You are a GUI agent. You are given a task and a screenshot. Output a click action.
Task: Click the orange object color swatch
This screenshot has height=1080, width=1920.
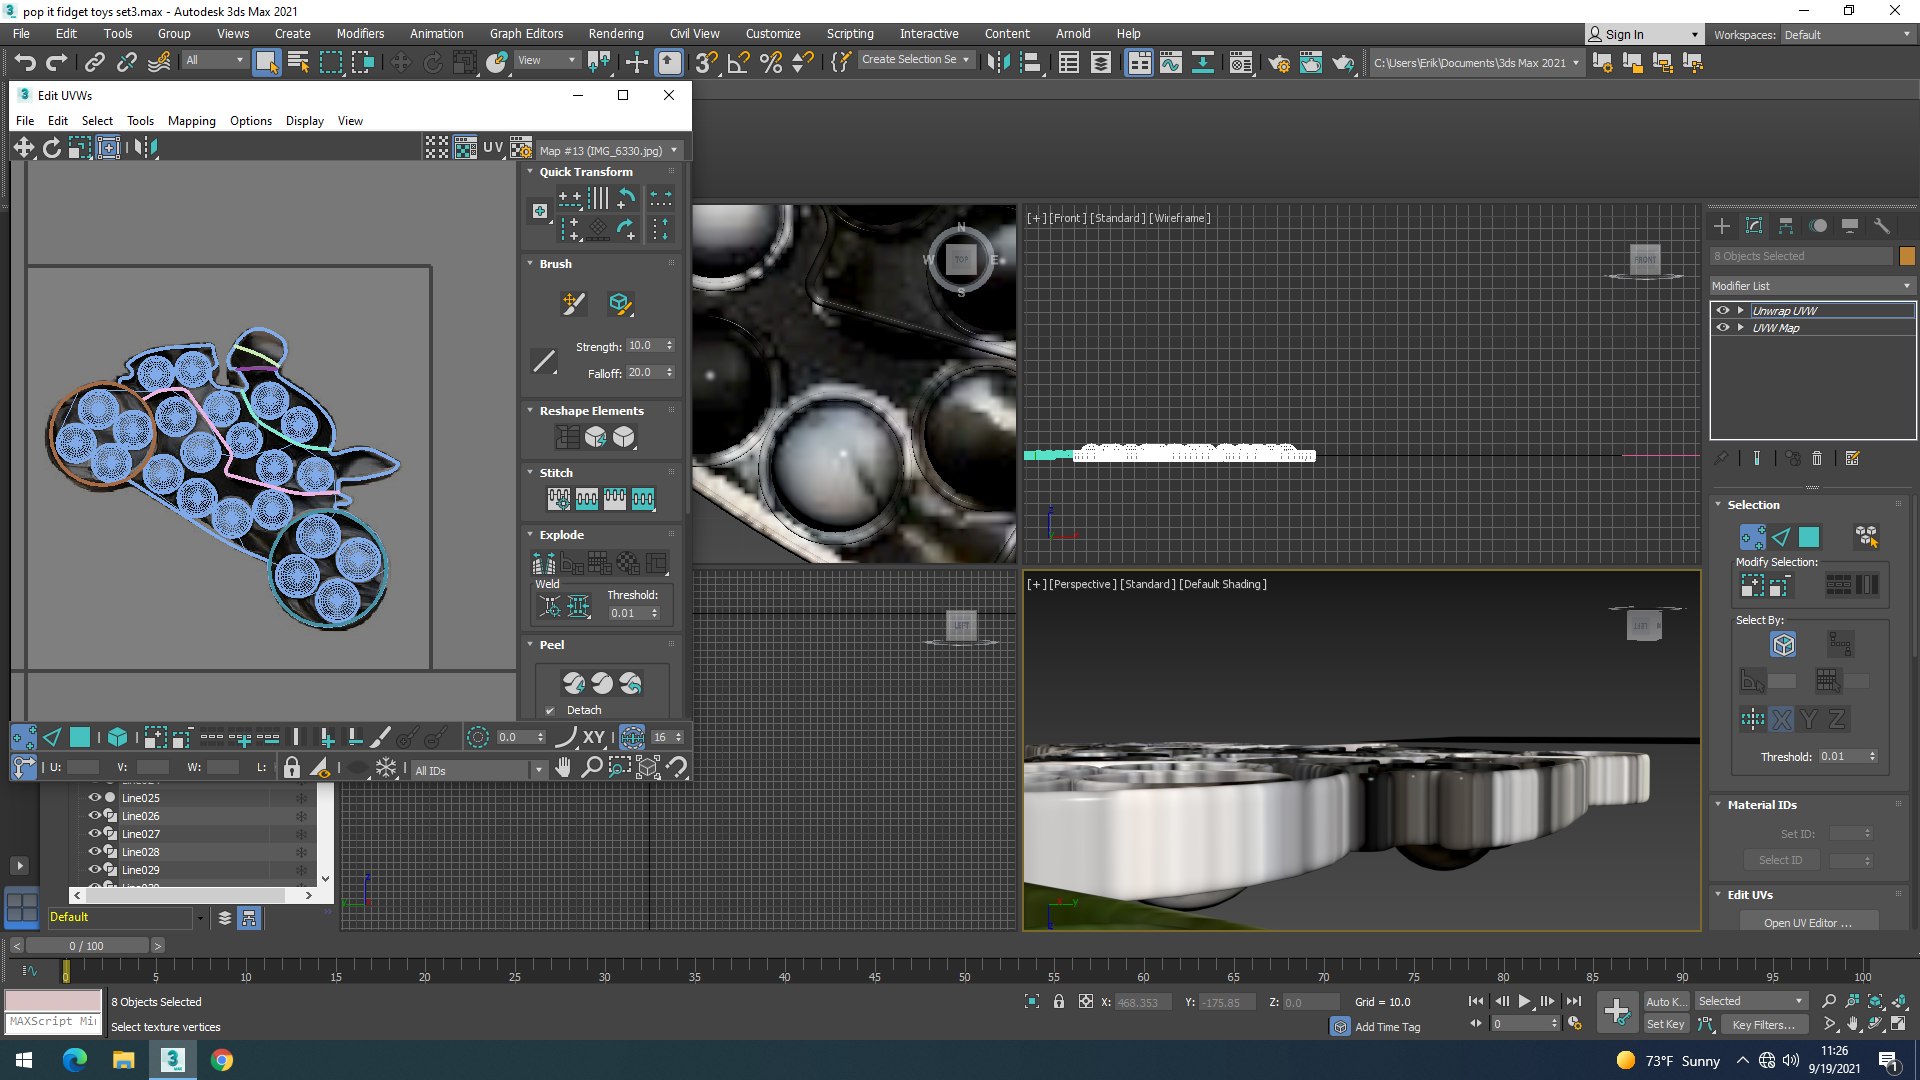1907,256
